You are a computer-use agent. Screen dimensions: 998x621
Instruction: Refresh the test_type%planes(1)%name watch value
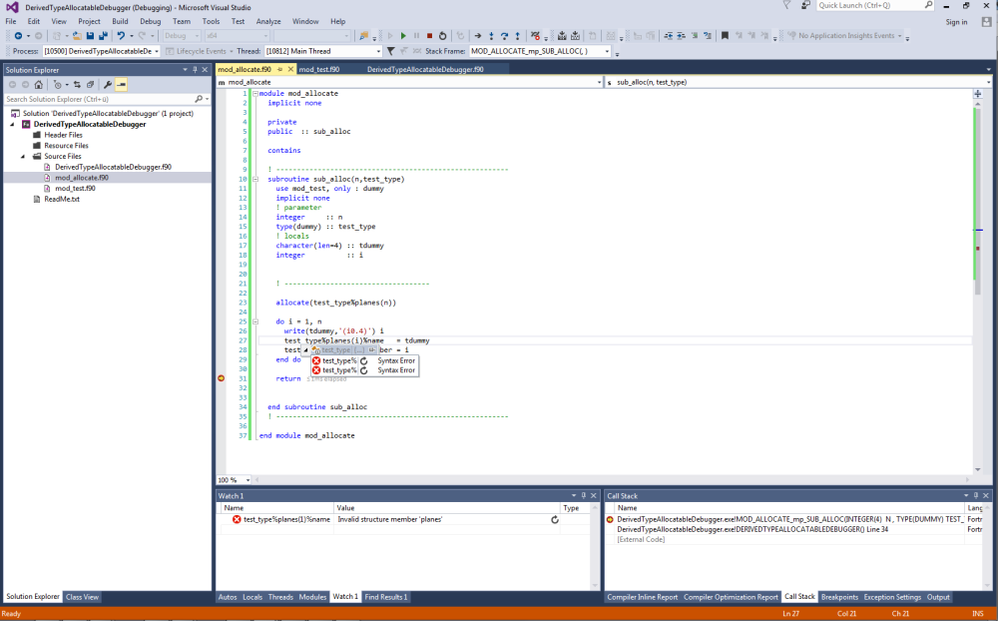[x=555, y=520]
